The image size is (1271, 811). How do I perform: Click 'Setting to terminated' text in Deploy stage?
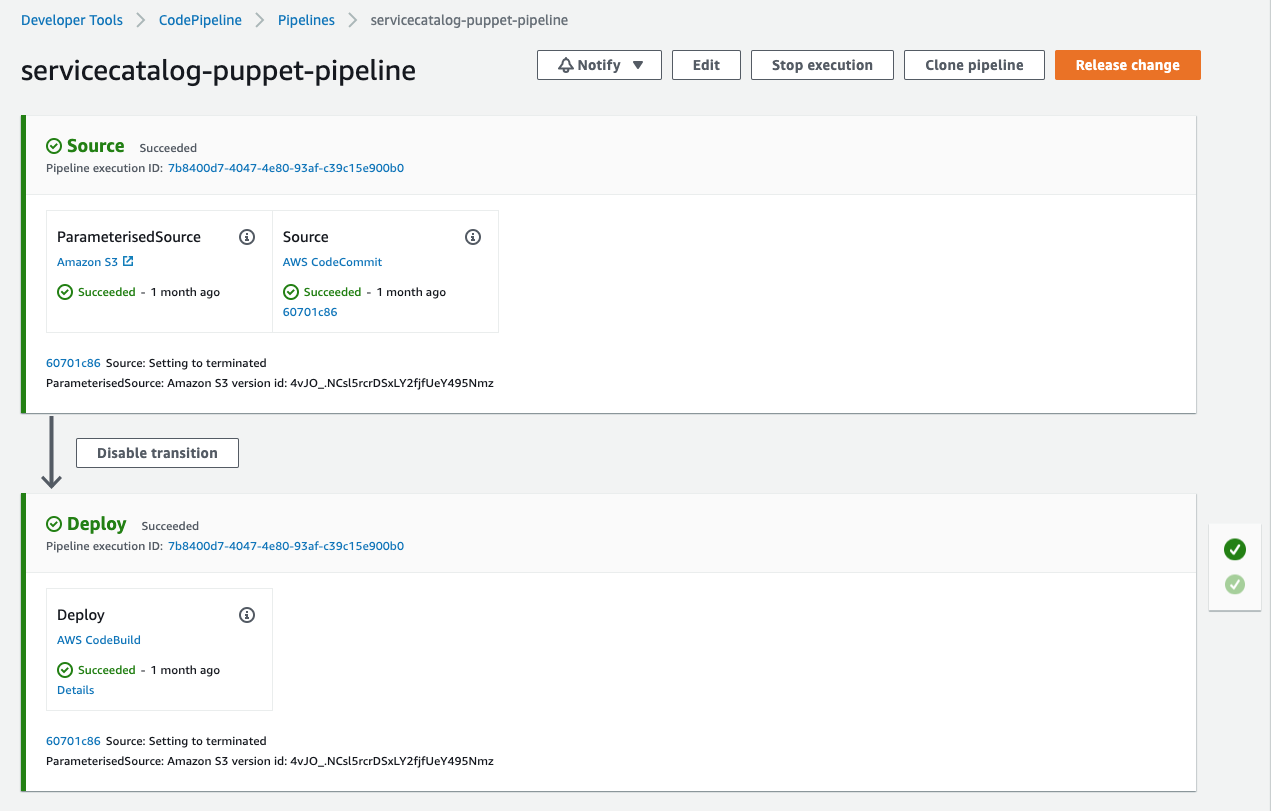pos(207,741)
